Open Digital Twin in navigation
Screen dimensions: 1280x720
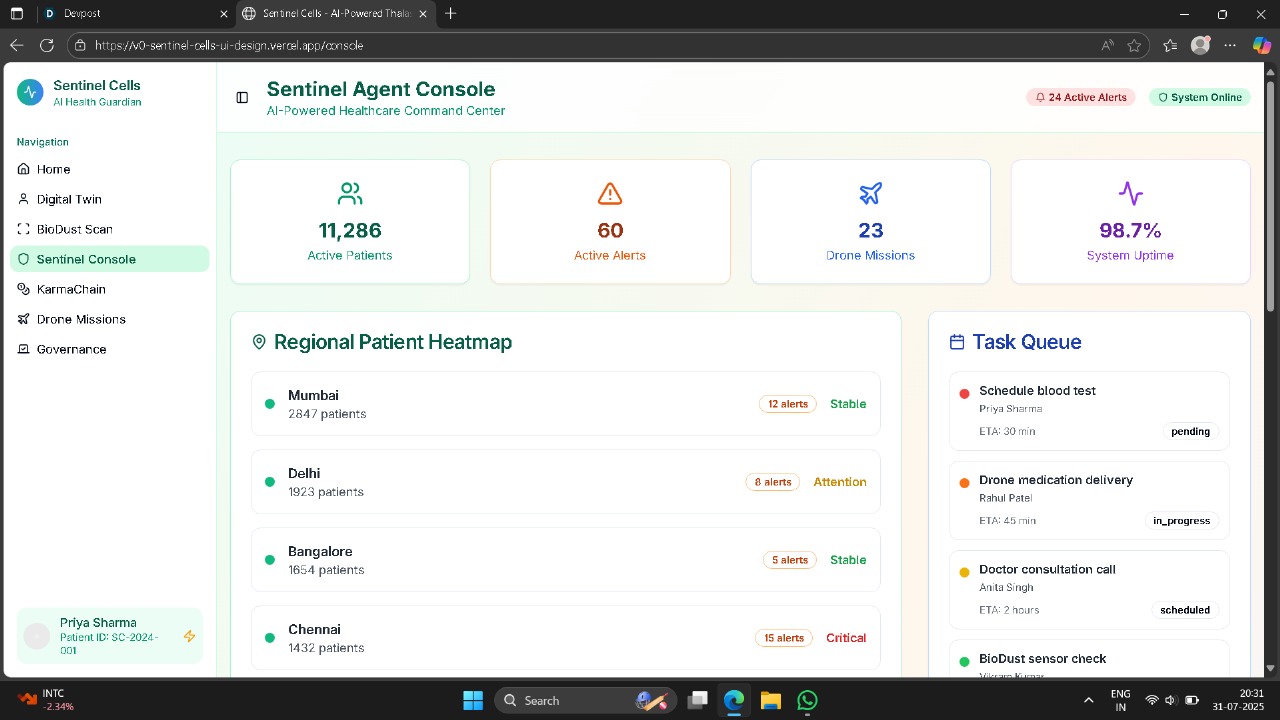(110, 199)
